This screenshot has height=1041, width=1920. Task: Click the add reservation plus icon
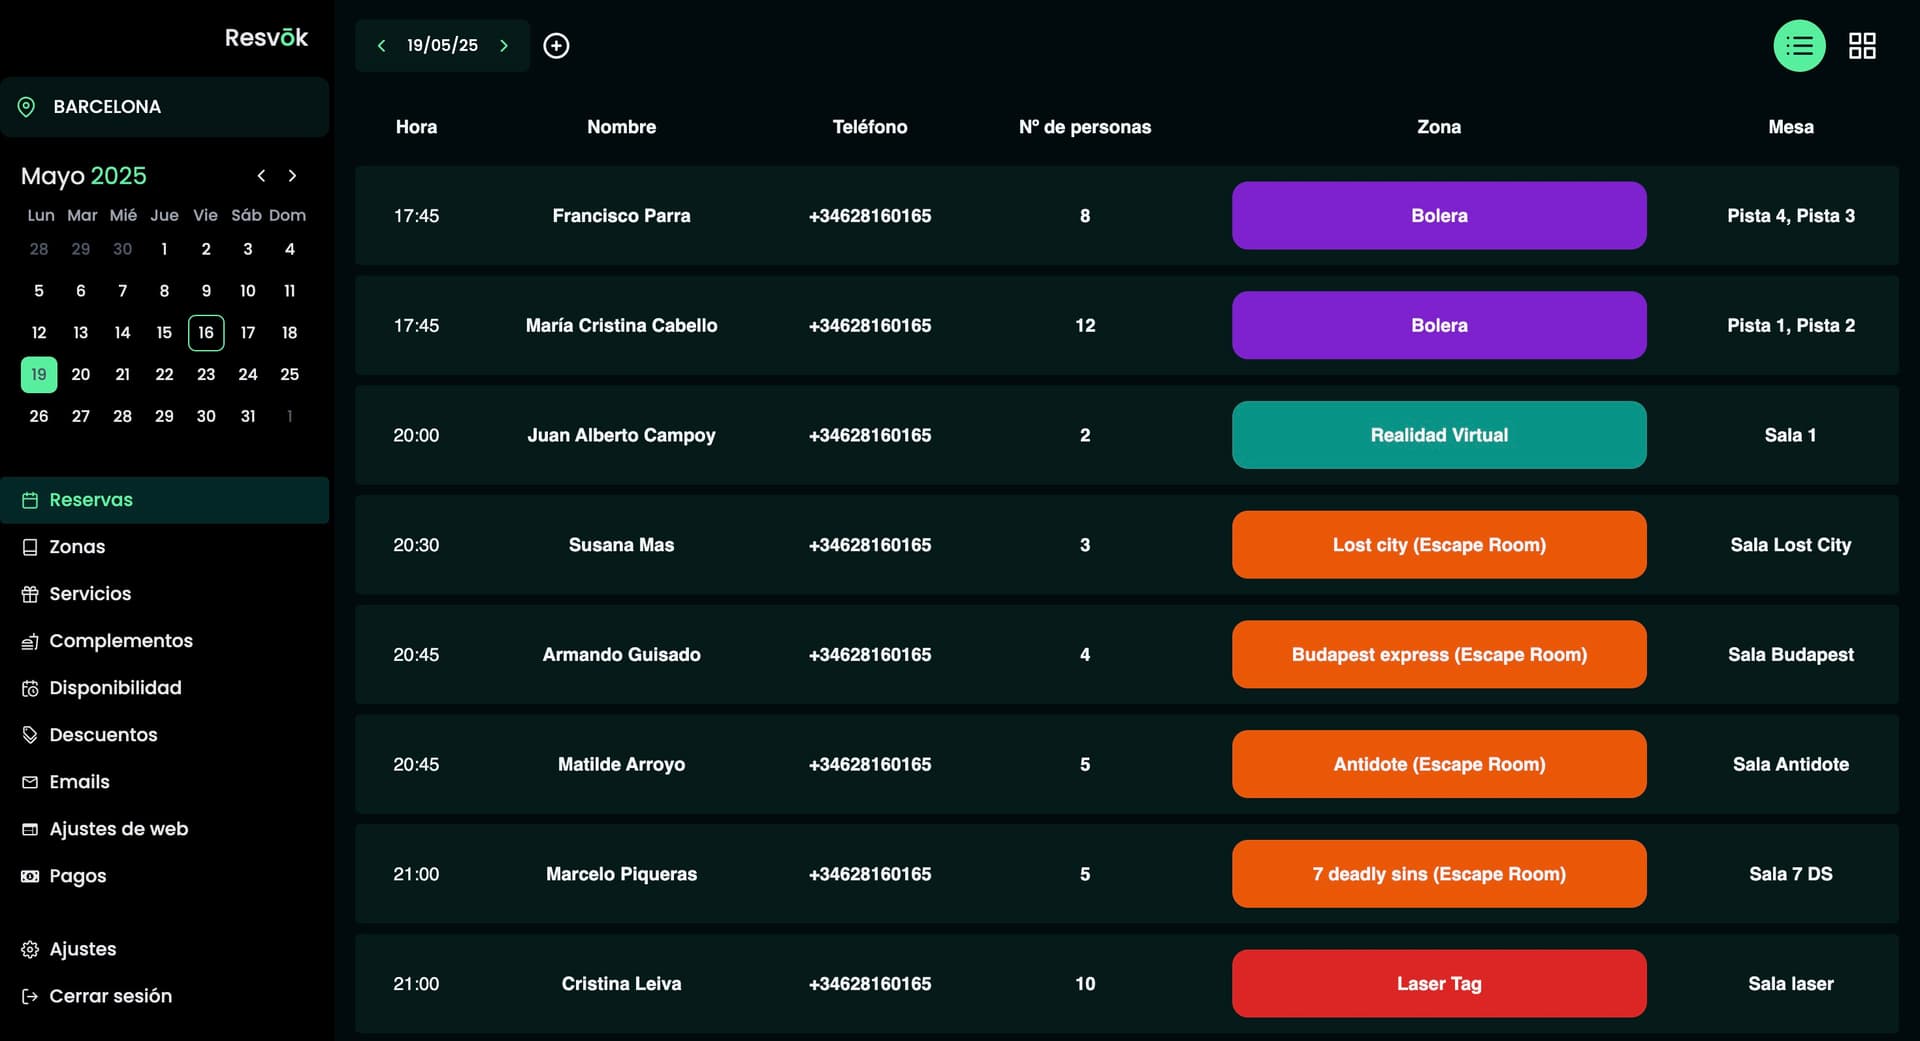click(x=556, y=46)
